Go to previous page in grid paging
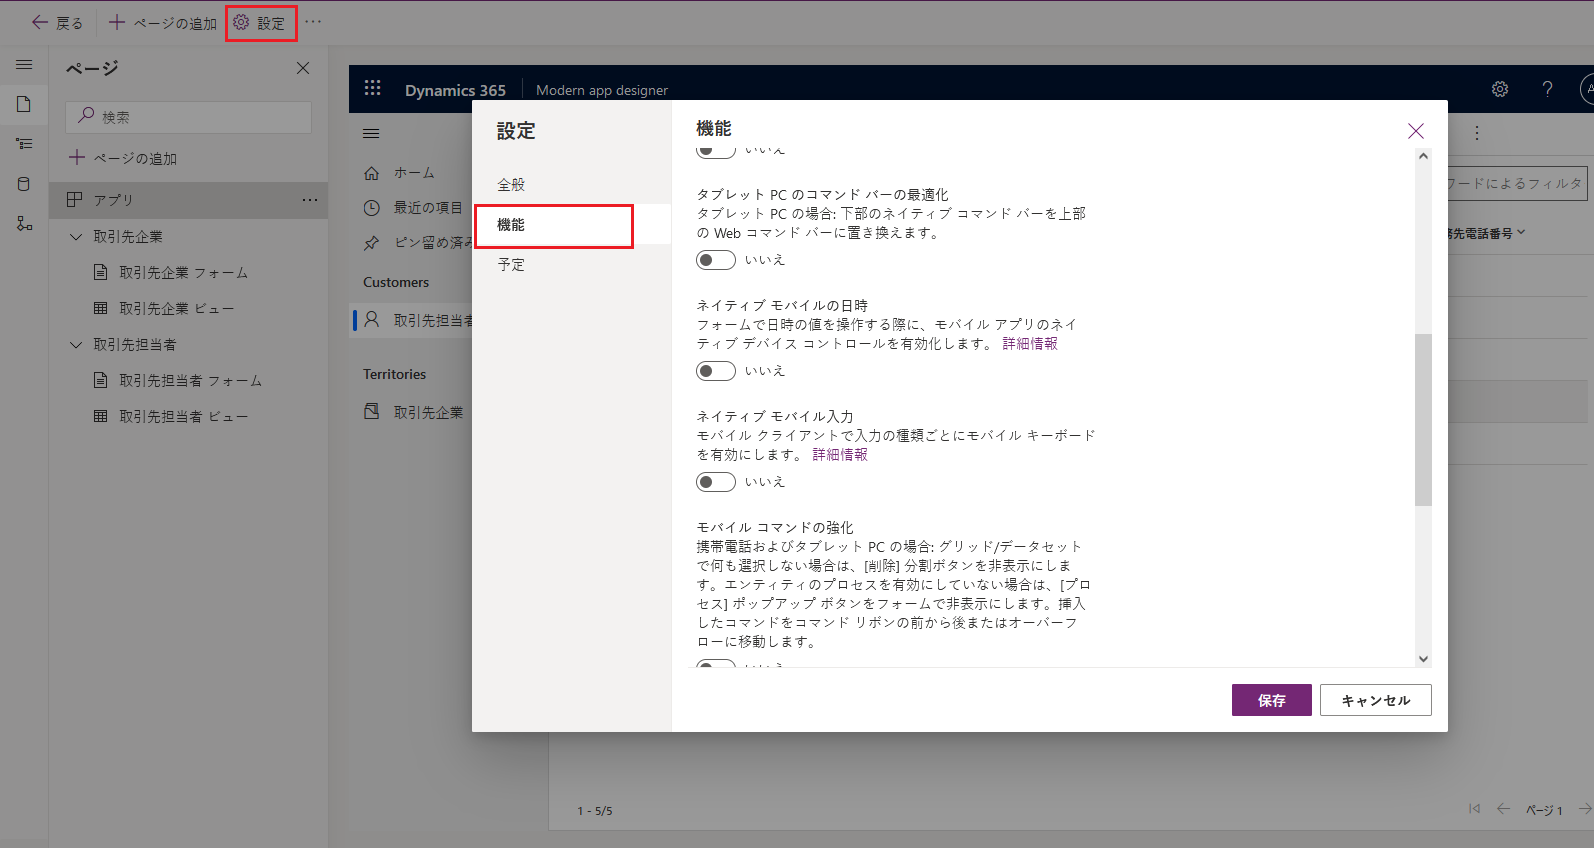The width and height of the screenshot is (1594, 848). click(x=1503, y=809)
